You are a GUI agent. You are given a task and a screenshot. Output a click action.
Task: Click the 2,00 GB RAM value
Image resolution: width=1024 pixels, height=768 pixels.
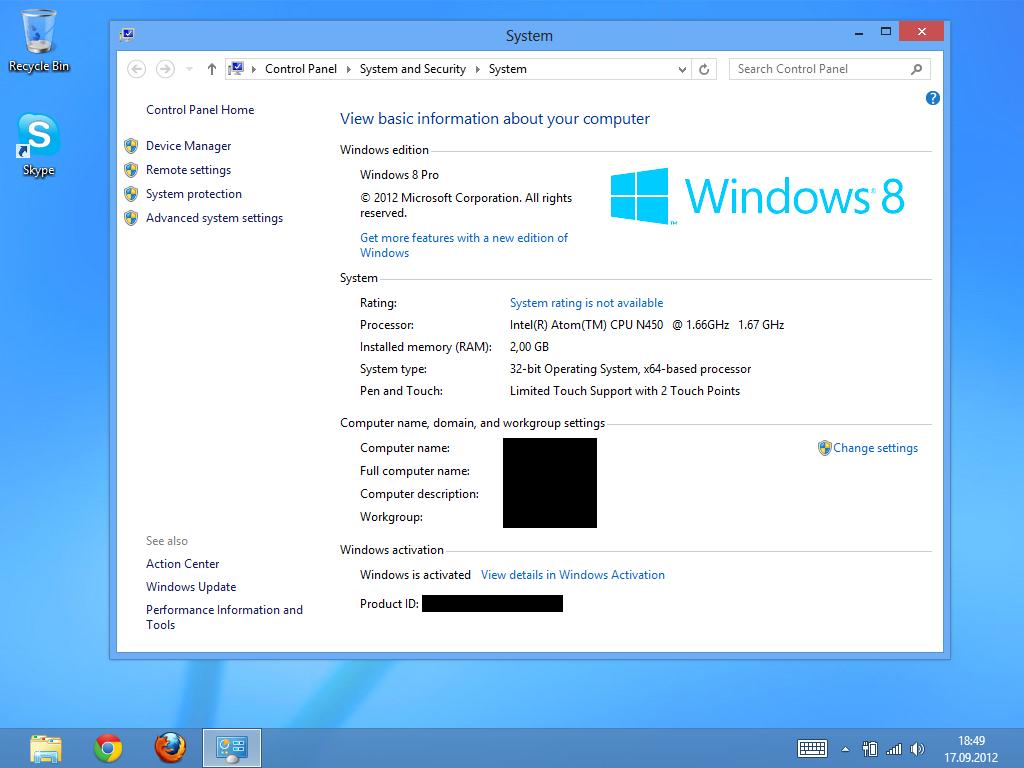[529, 347]
